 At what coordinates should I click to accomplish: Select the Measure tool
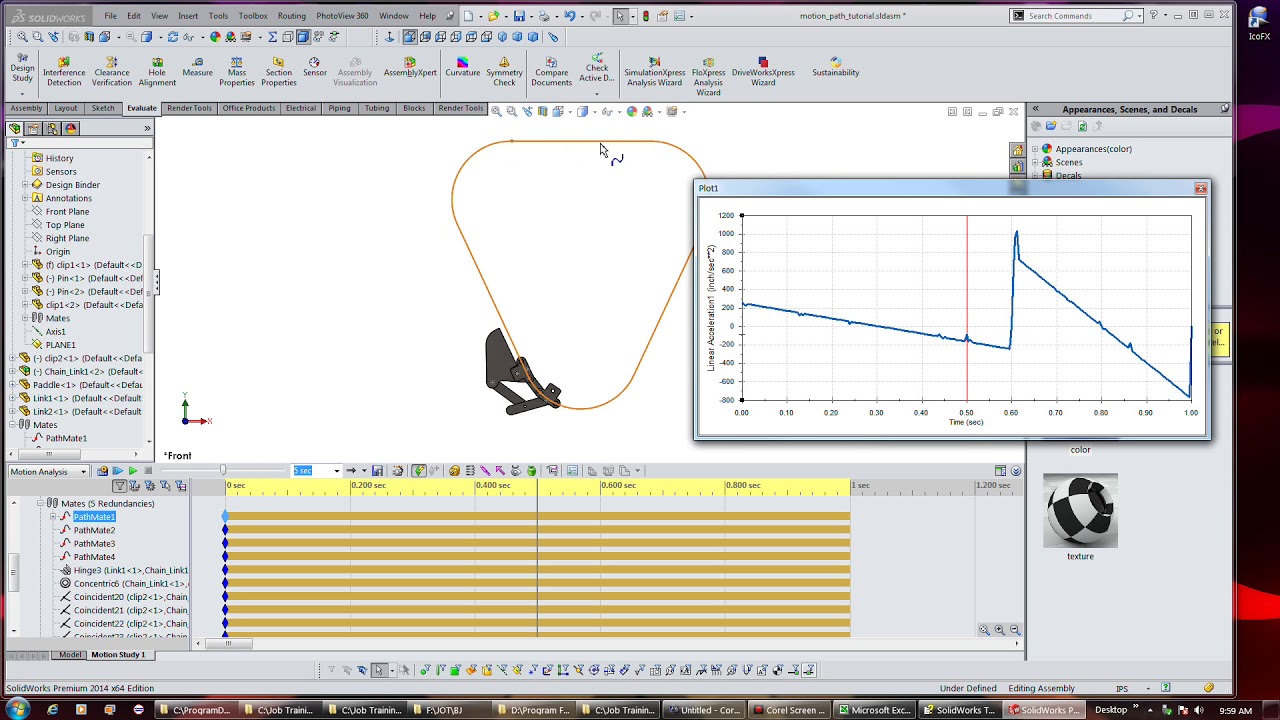(197, 68)
